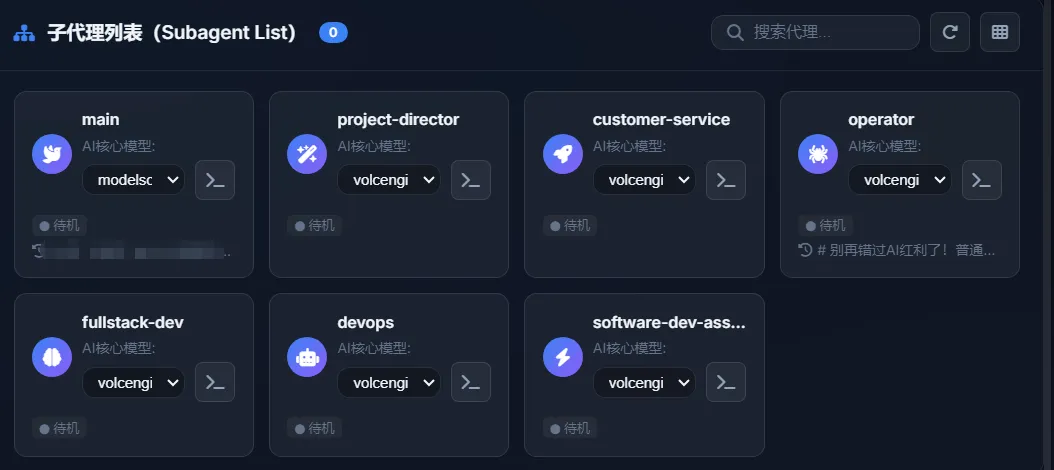The width and height of the screenshot is (1054, 470).
Task: Expand the main agent model dropdown
Action: pos(134,180)
